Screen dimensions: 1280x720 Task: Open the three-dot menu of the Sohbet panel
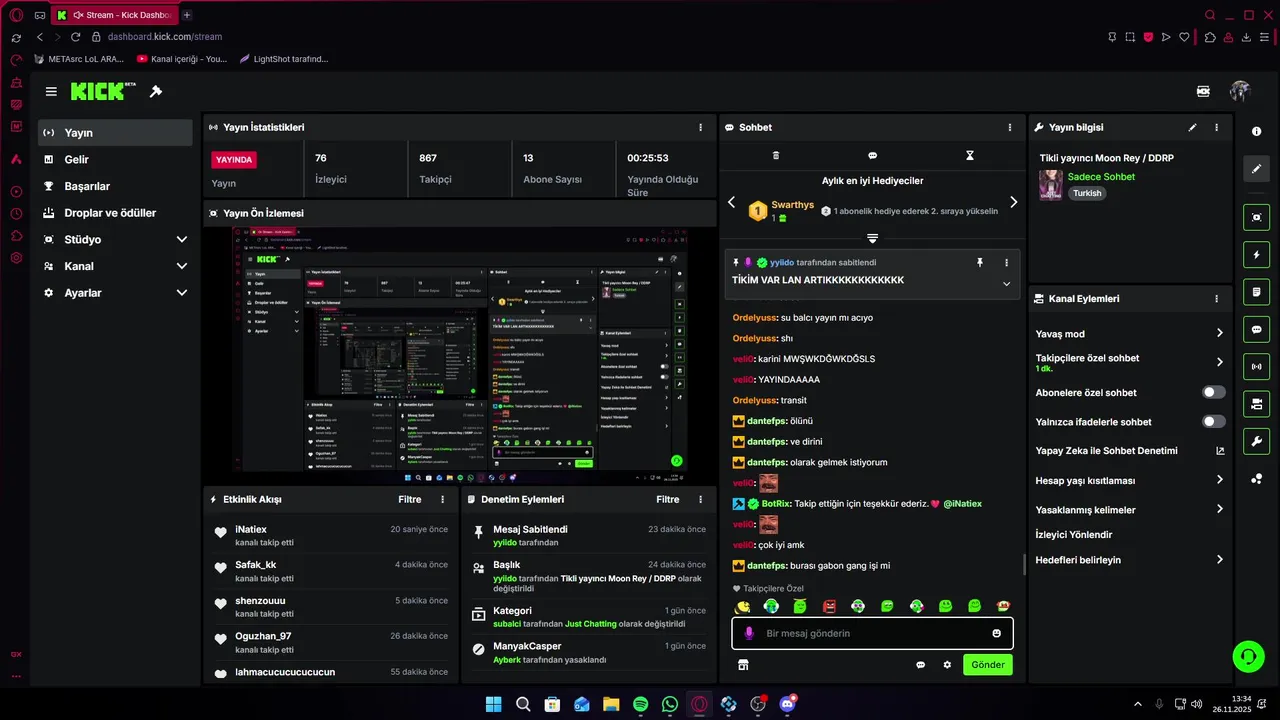tap(1010, 128)
